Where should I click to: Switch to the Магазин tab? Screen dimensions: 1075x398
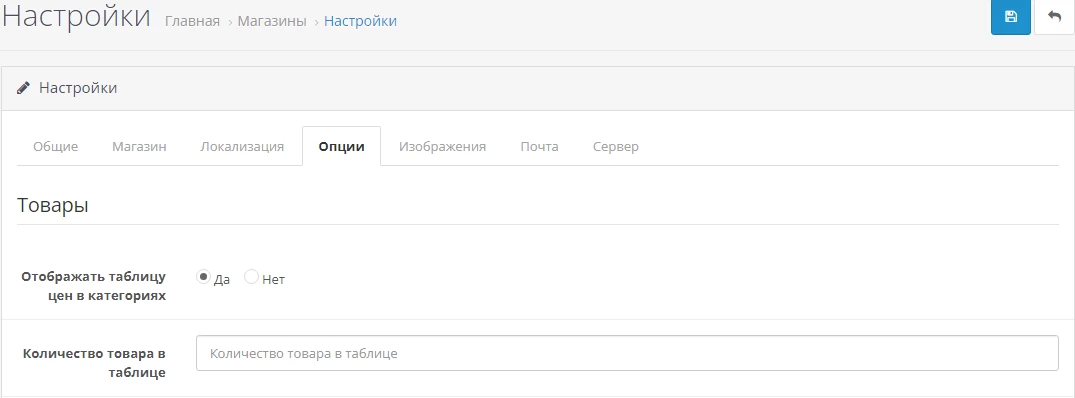pyautogui.click(x=139, y=147)
